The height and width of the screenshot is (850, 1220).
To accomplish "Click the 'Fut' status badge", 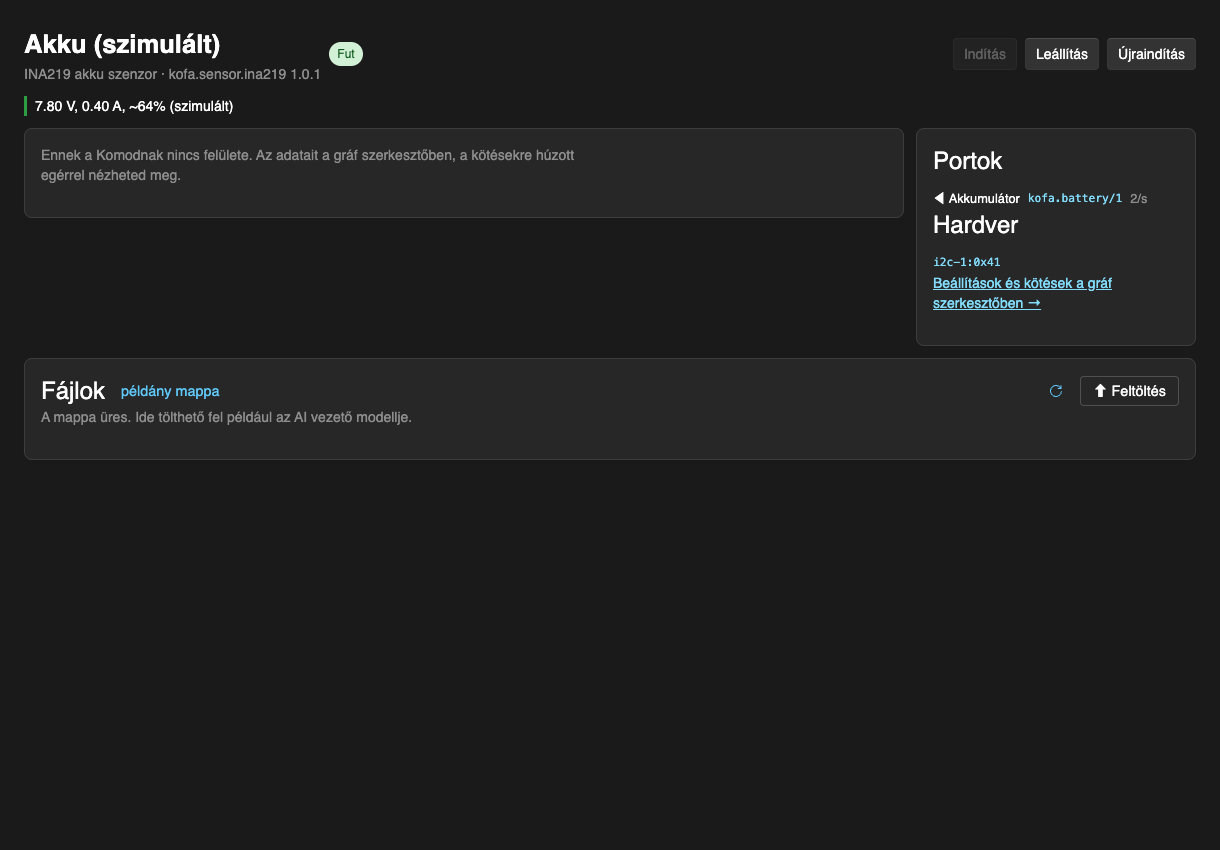I will (346, 54).
